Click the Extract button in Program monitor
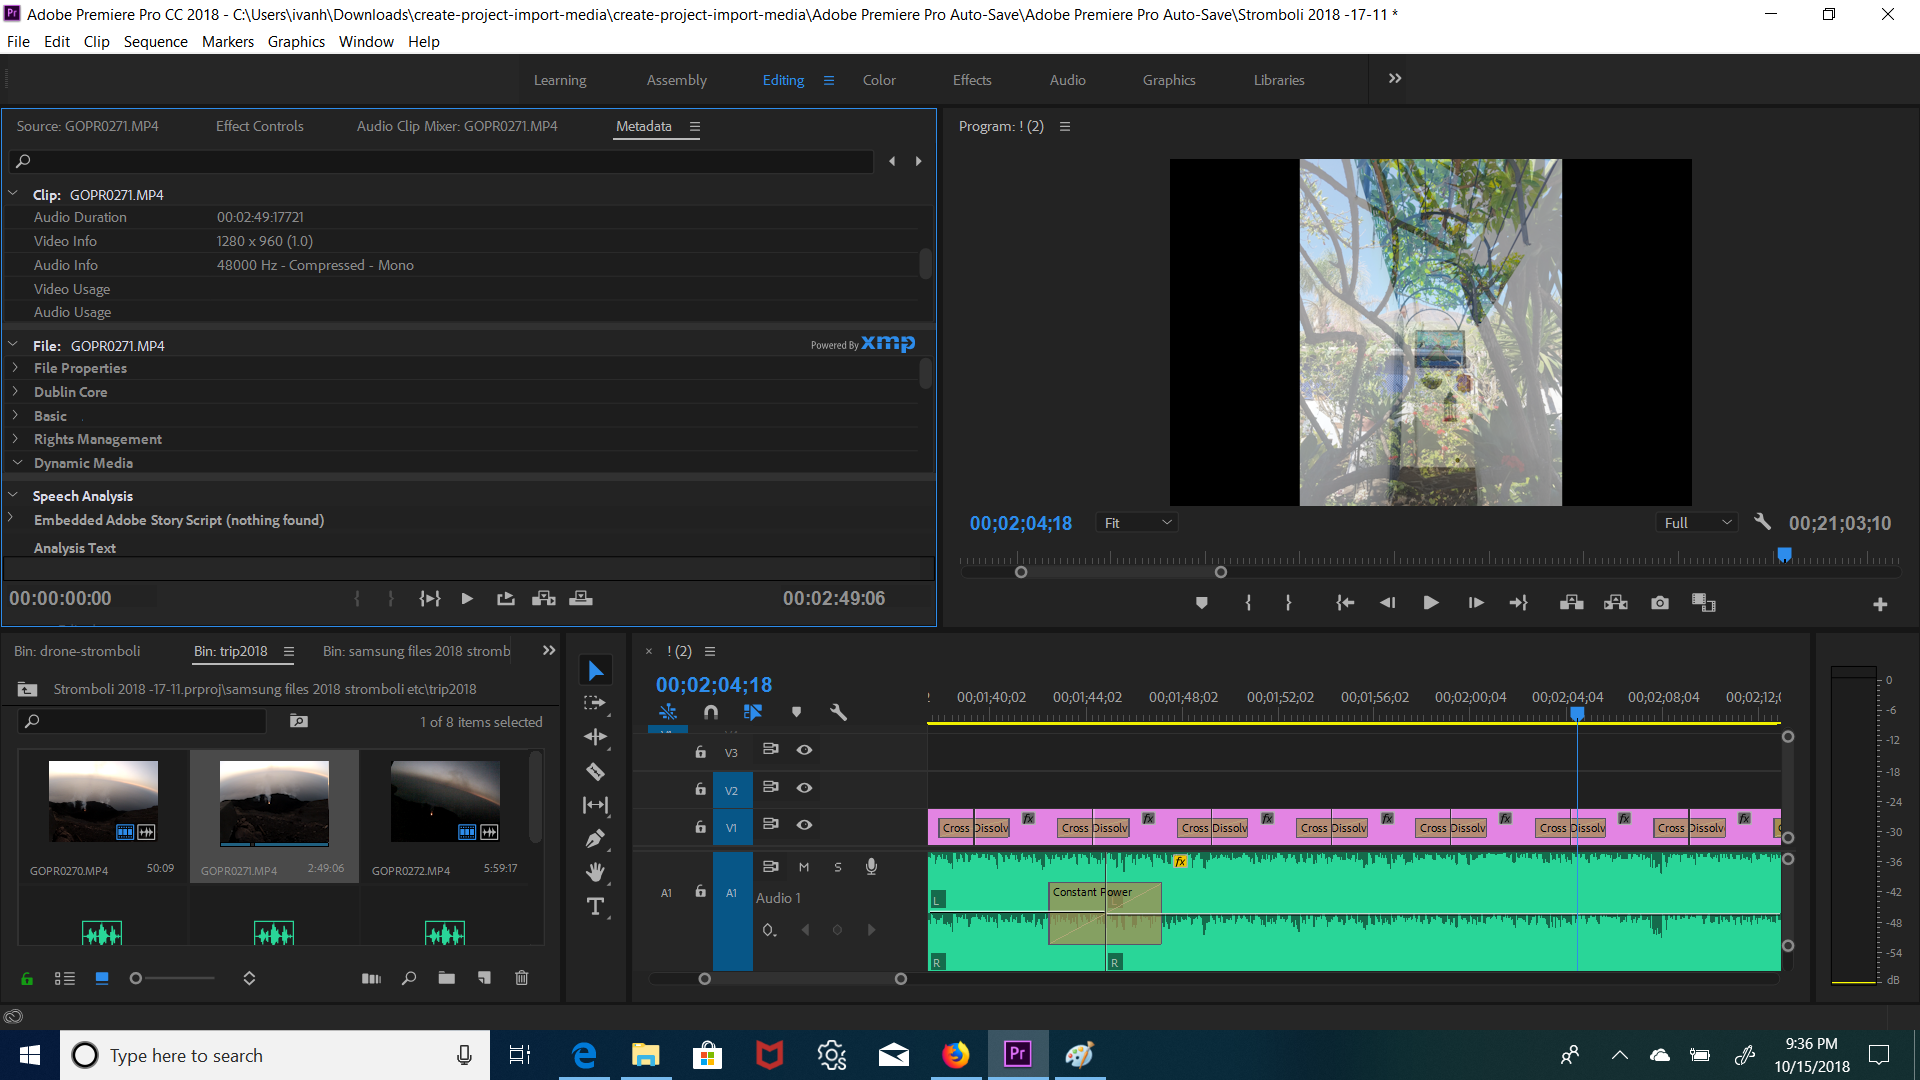1920x1080 pixels. tap(1616, 603)
